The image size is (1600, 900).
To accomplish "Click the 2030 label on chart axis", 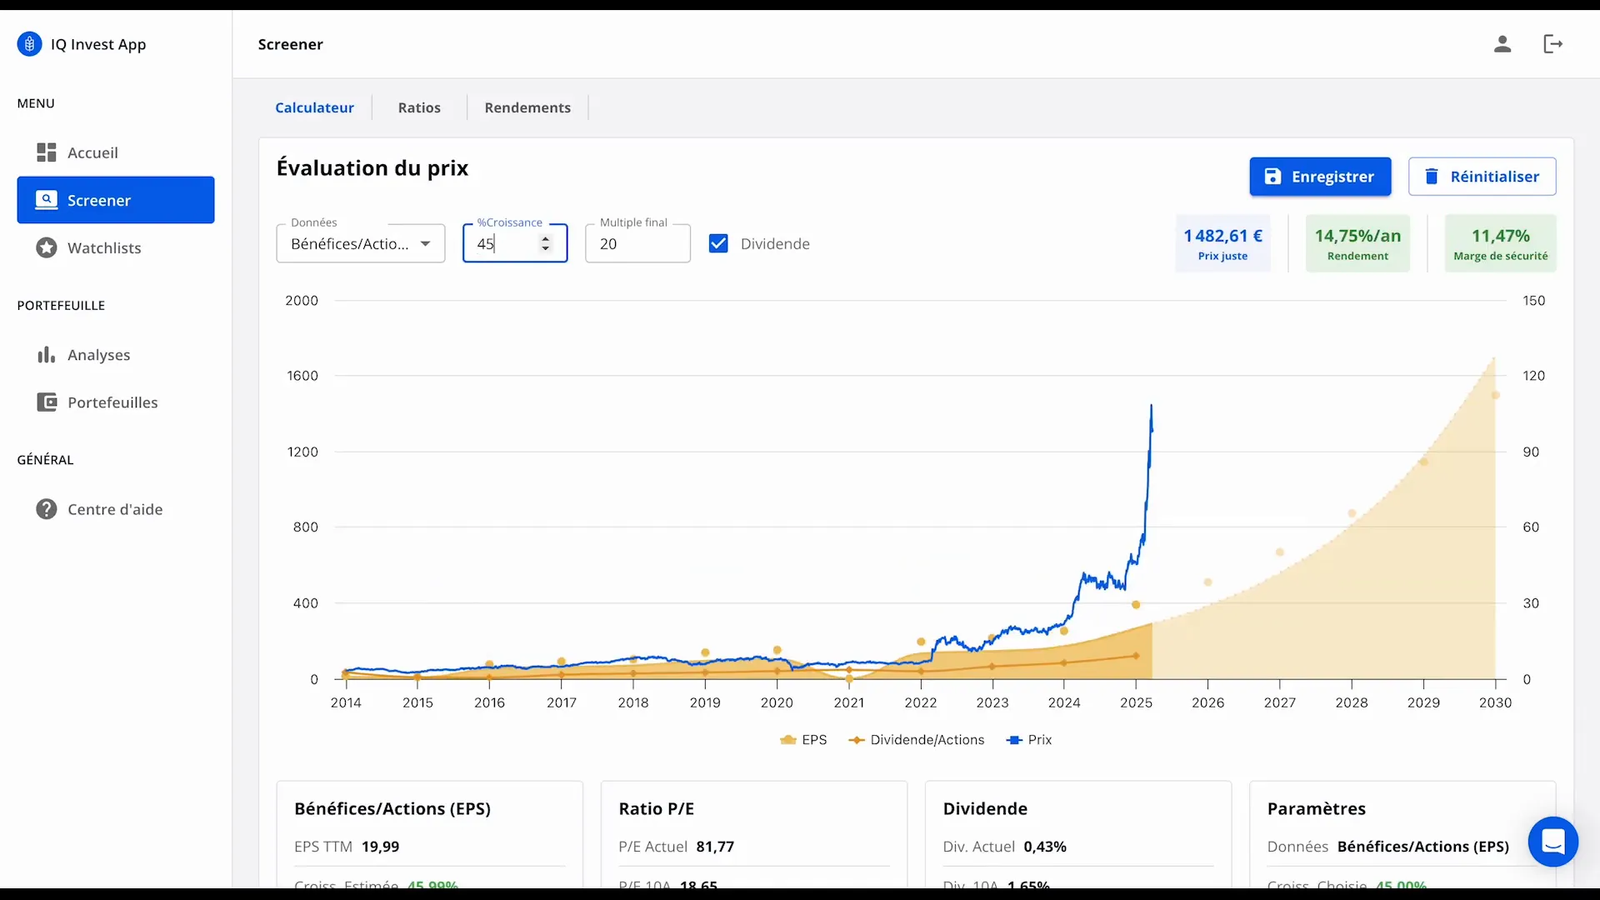I will pos(1495,703).
